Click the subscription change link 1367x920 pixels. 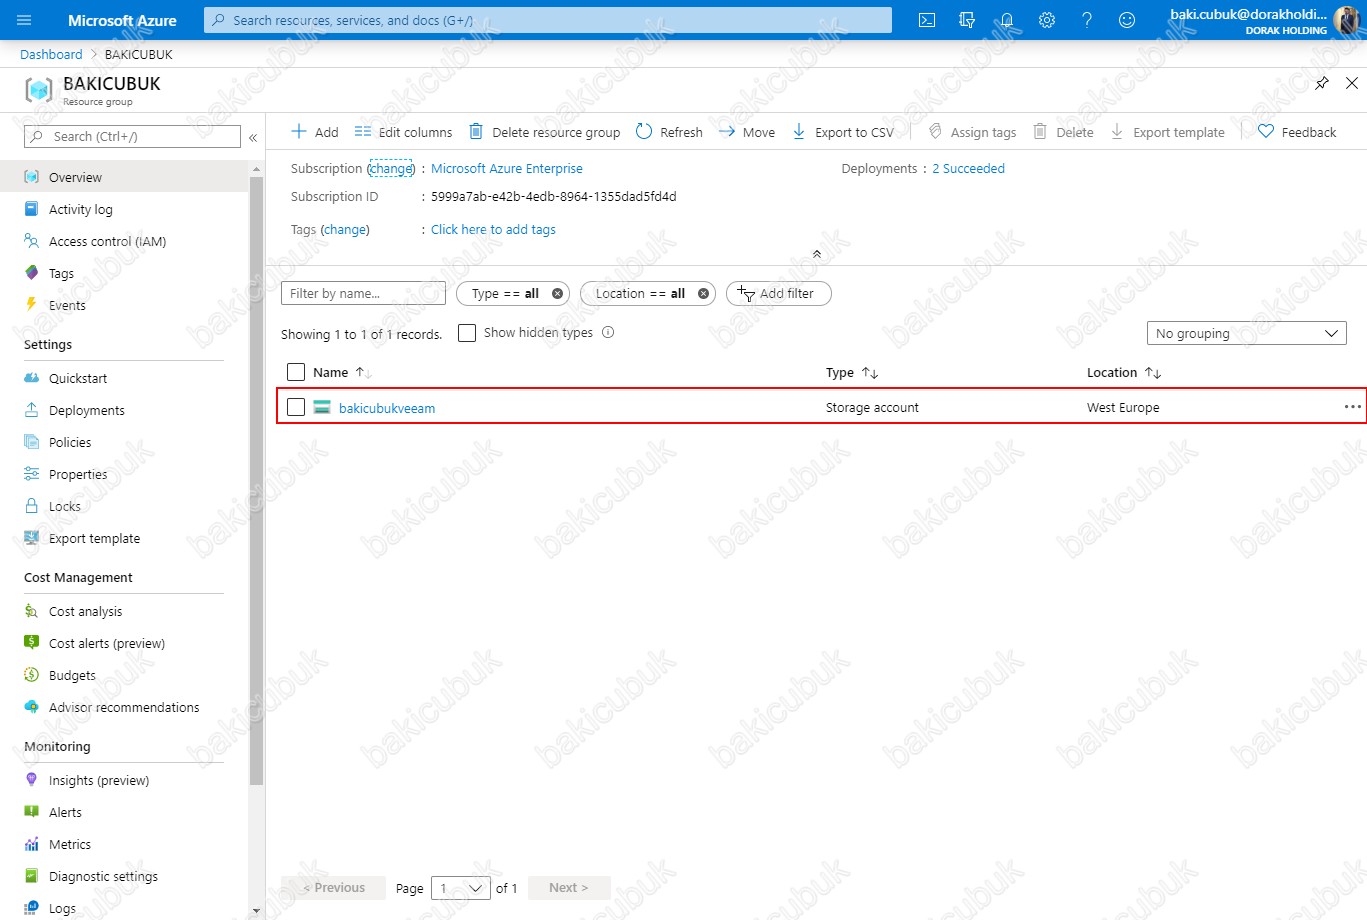(x=391, y=168)
